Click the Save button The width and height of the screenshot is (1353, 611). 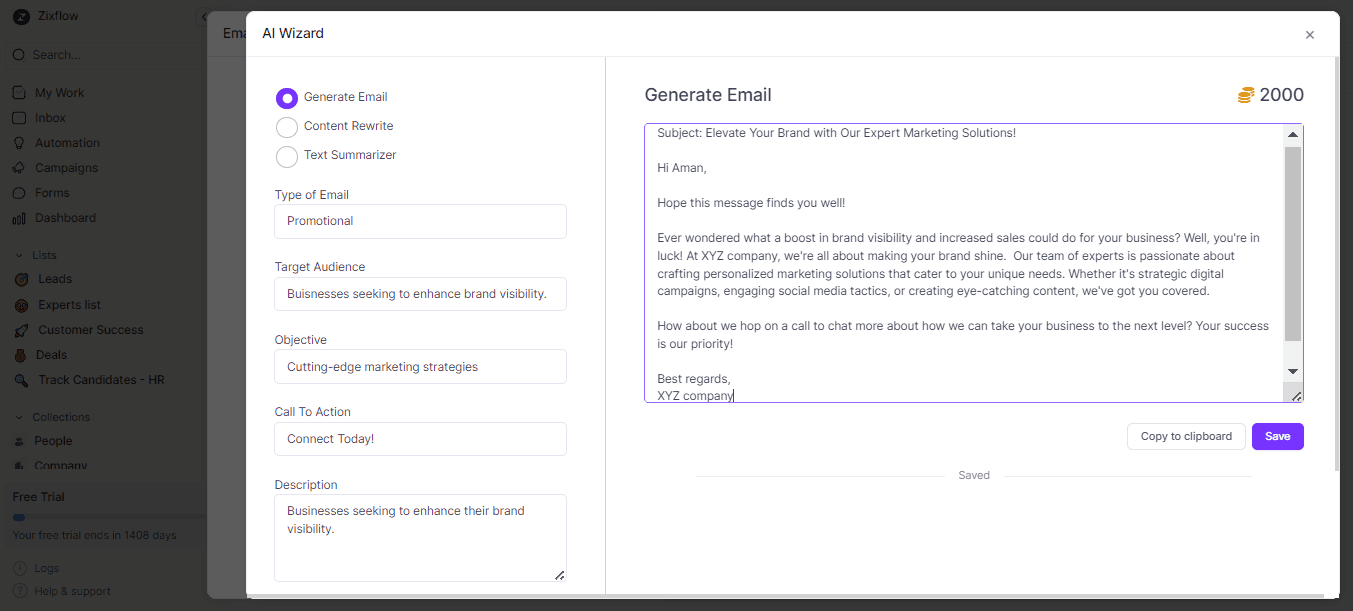1277,436
